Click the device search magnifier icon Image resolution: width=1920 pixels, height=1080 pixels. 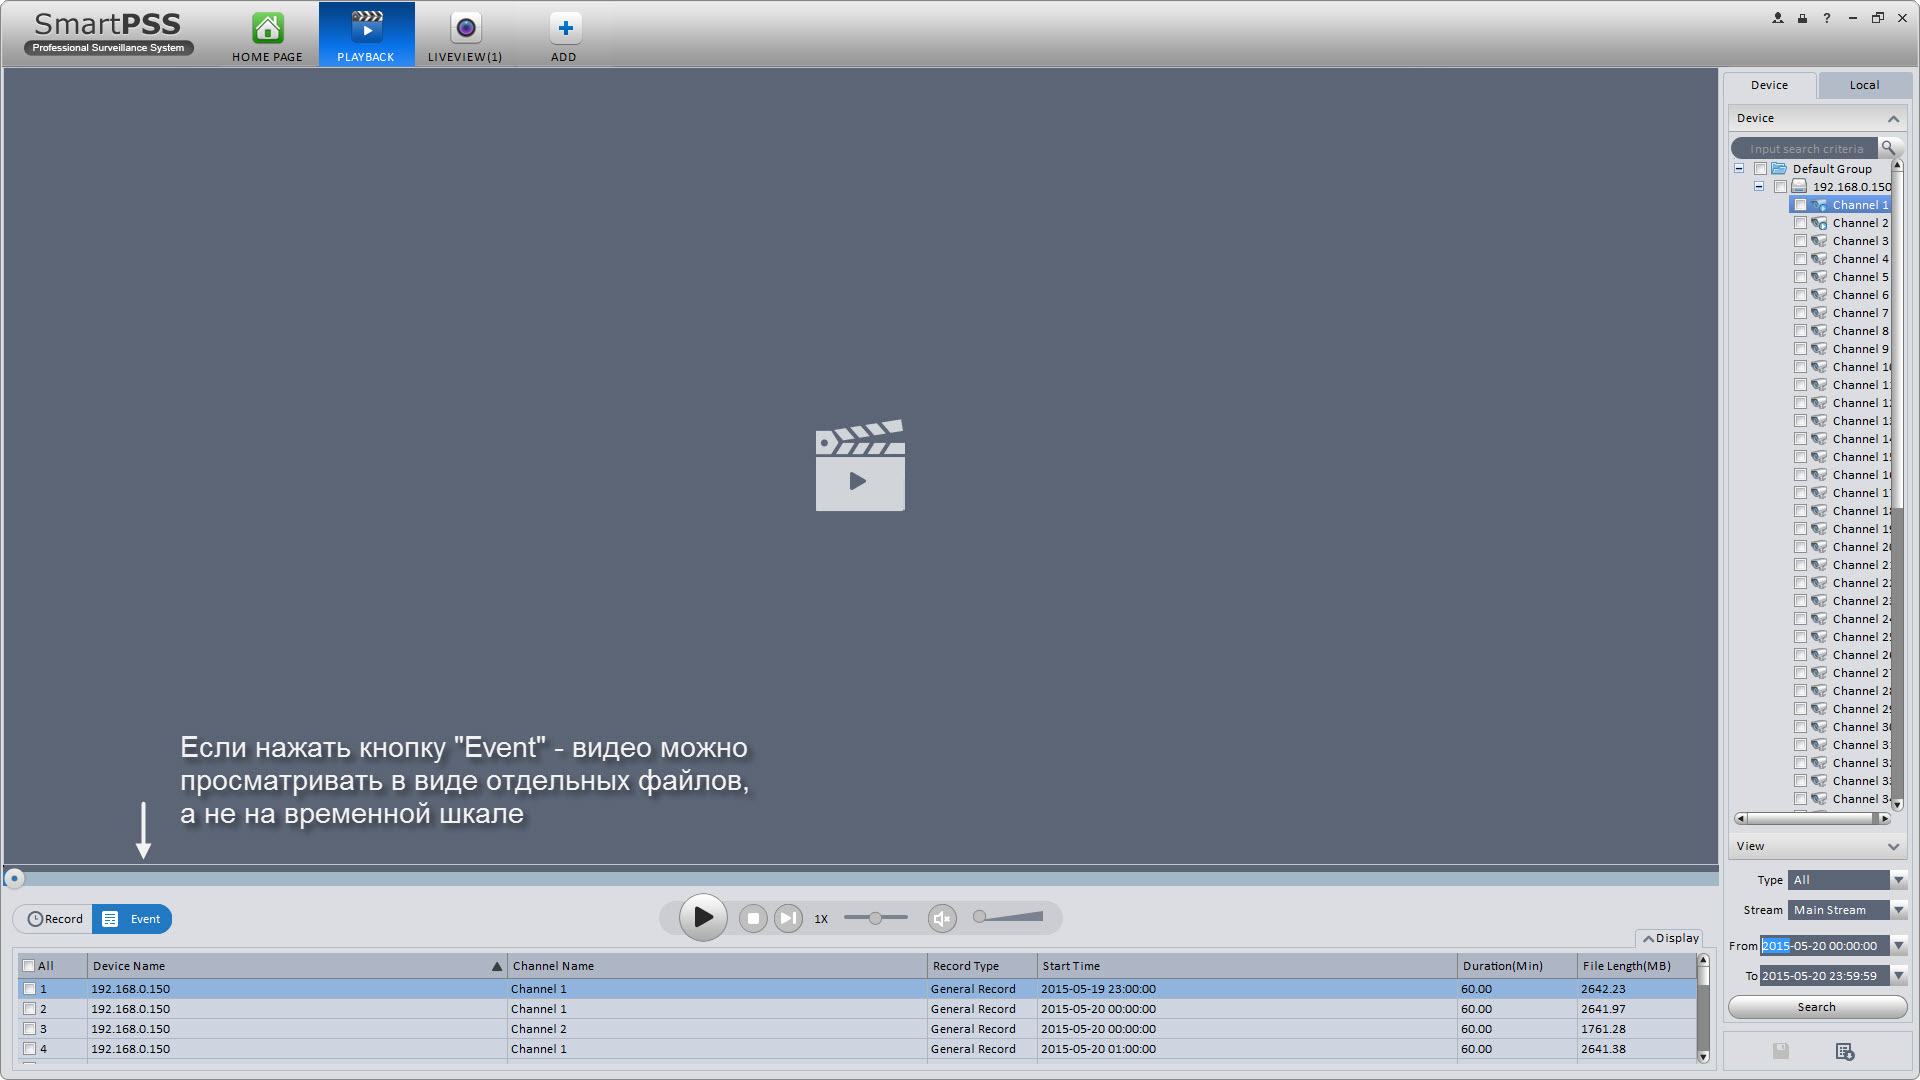[1888, 148]
